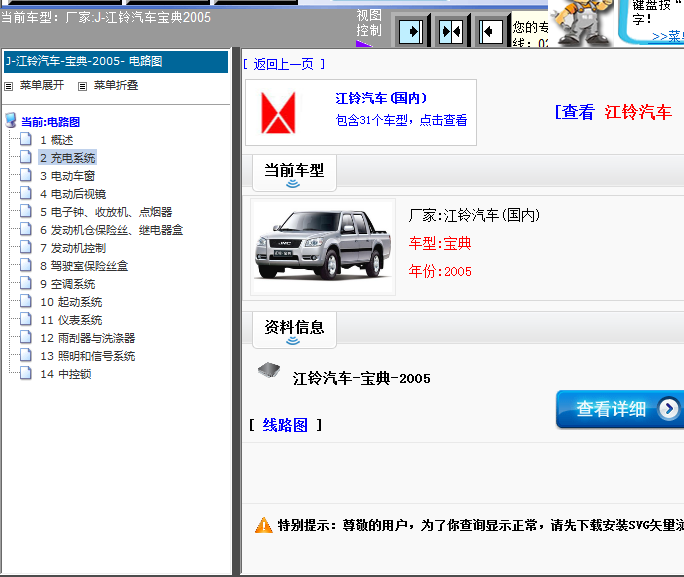Open tree item 13 照明和信号系统
Image resolution: width=684 pixels, height=577 pixels.
click(88, 356)
